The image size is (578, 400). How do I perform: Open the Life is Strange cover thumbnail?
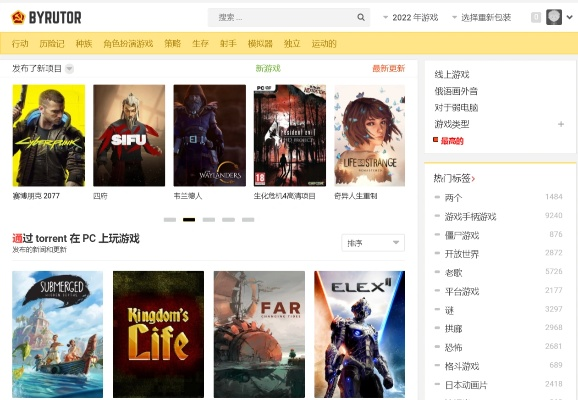(369, 135)
